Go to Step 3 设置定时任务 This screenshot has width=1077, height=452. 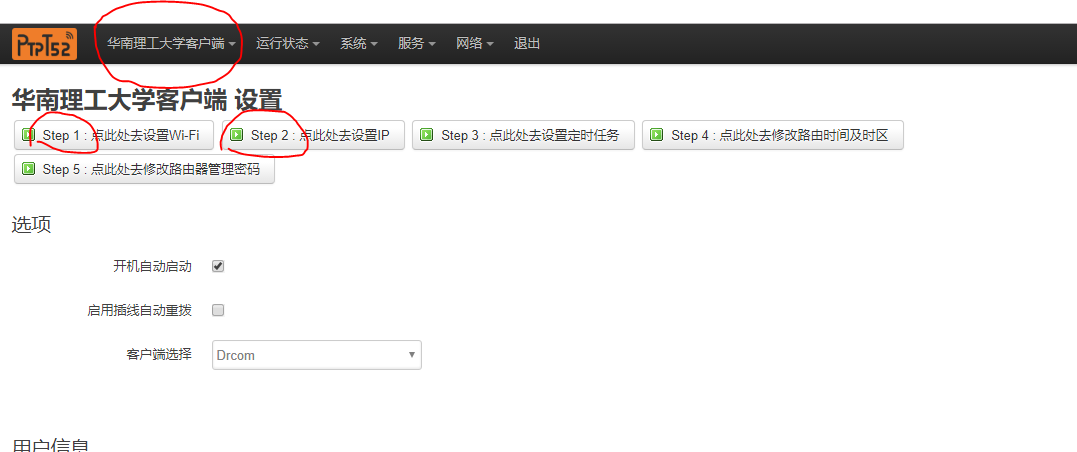pyautogui.click(x=523, y=135)
